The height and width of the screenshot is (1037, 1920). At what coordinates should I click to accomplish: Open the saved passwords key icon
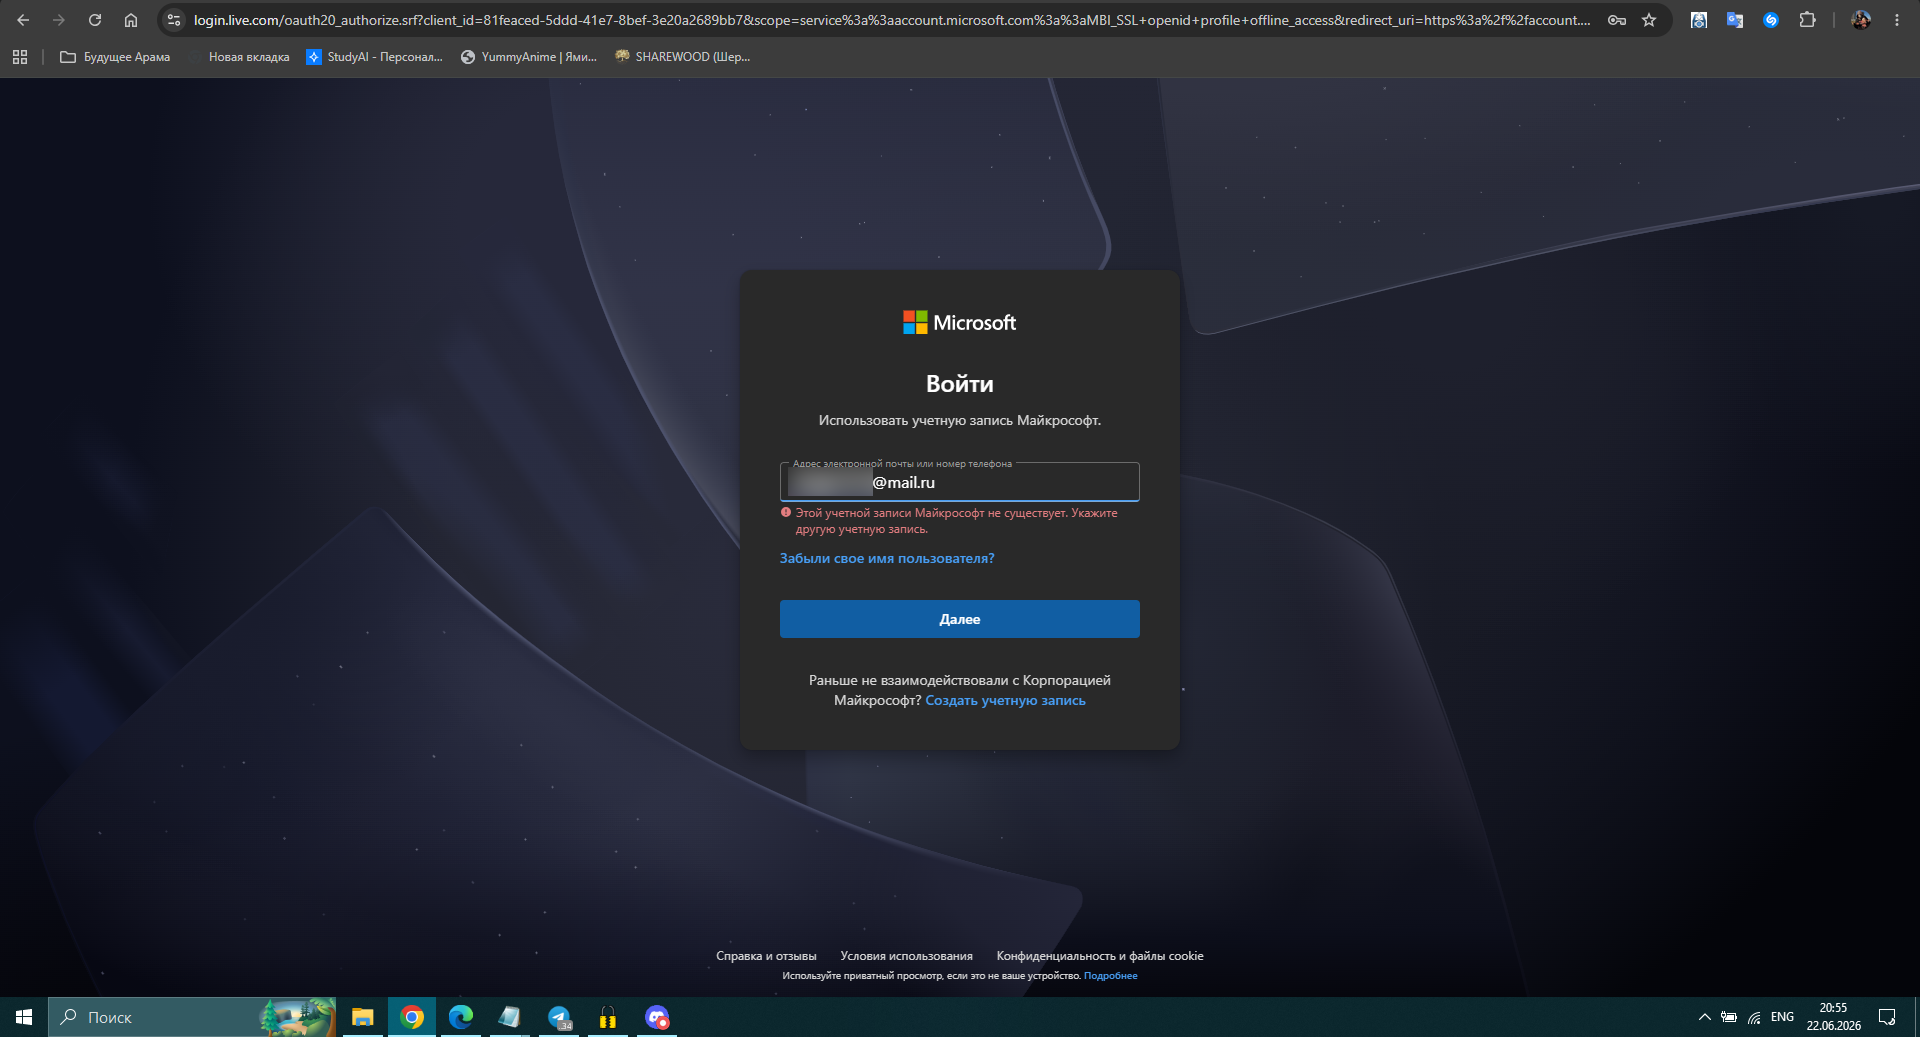point(1616,20)
